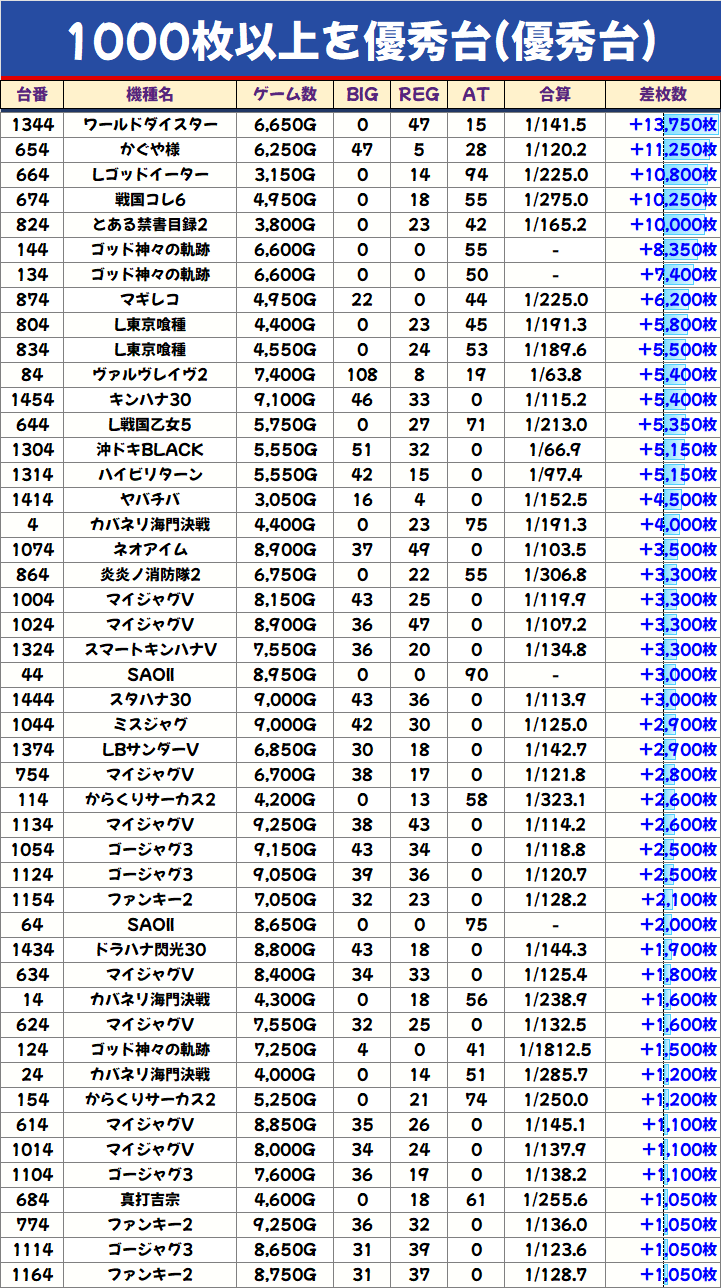Viewport: 721px width, 1288px height.
Task: Select machine name スタハナ30
Action: pyautogui.click(x=150, y=700)
